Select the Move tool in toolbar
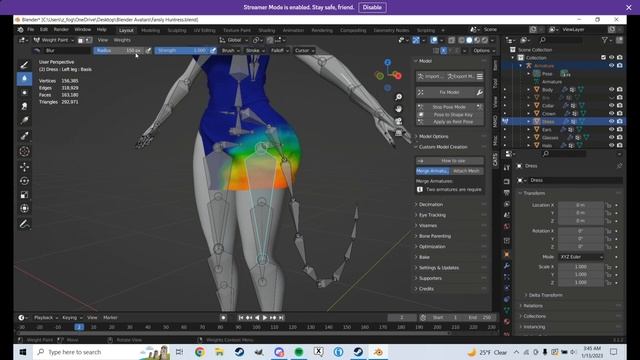 24,167
